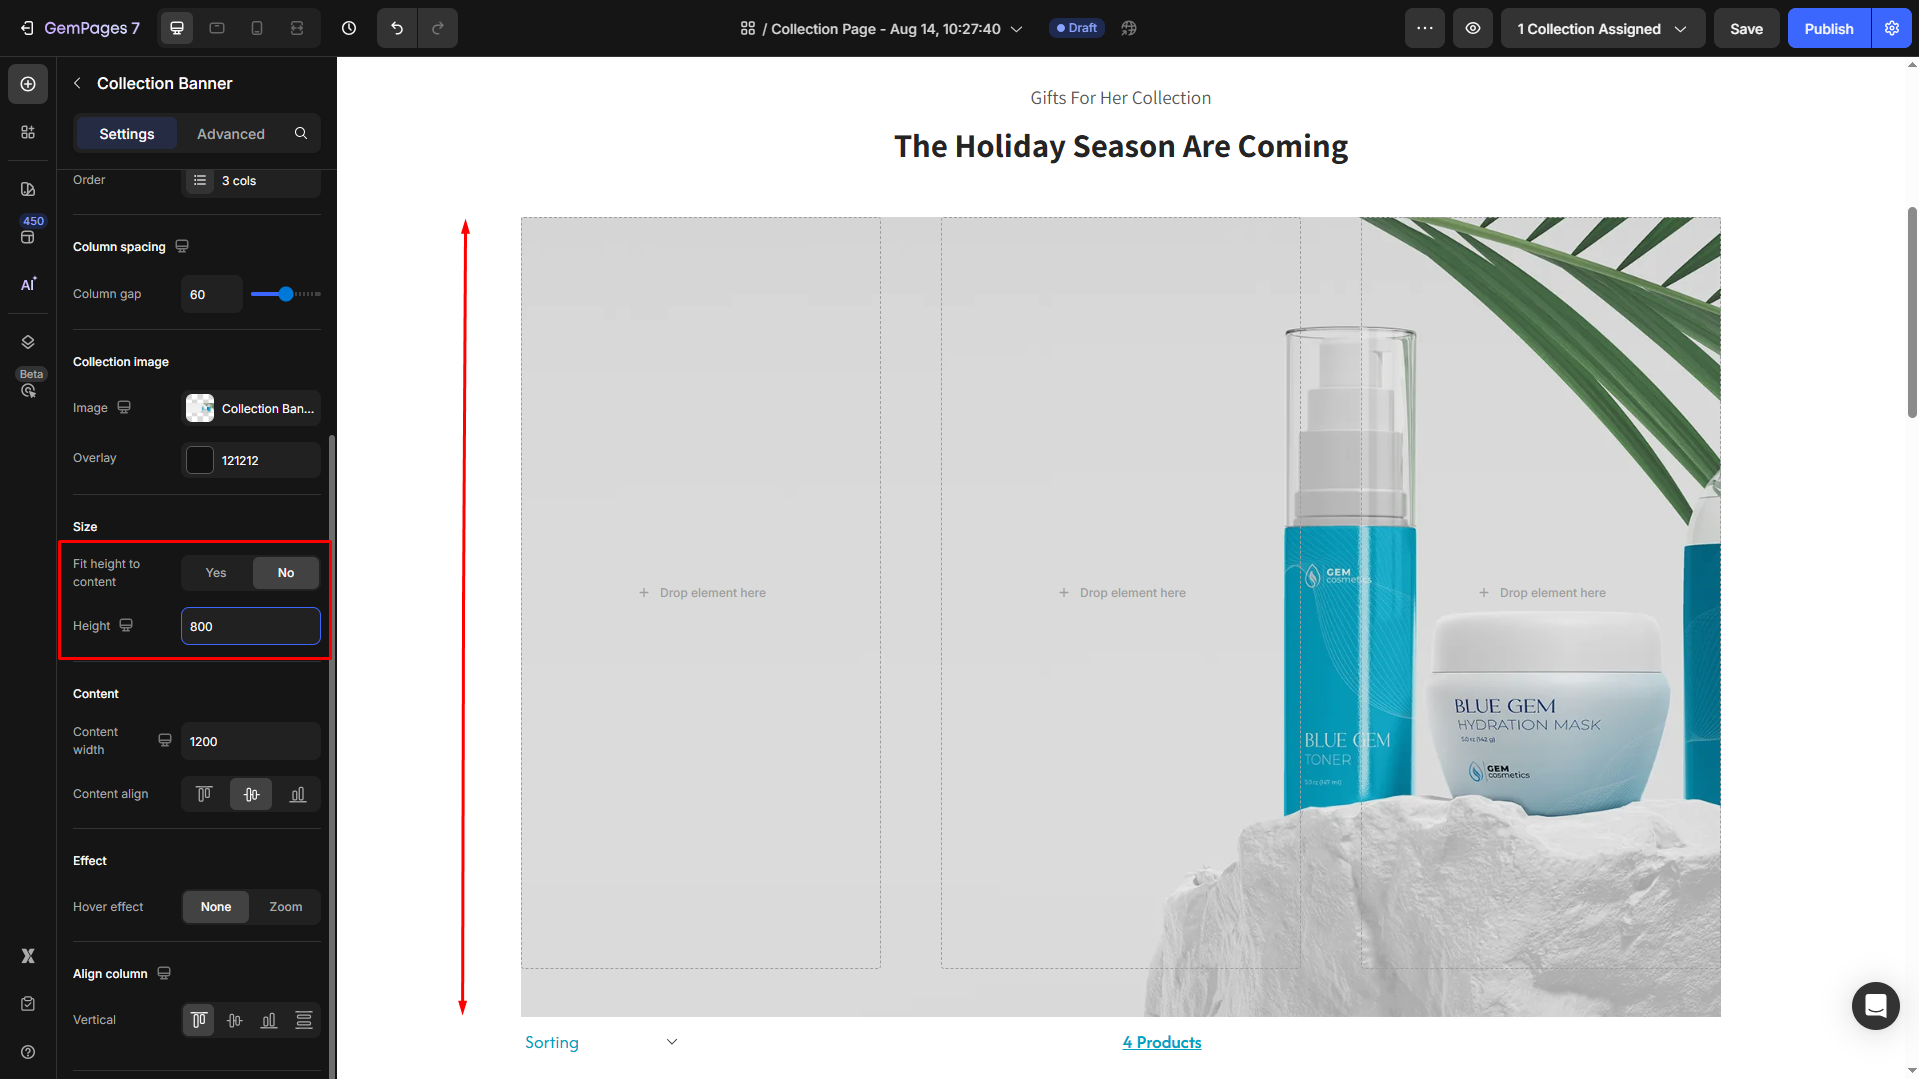Switch to mobile device view icon

pyautogui.click(x=257, y=28)
